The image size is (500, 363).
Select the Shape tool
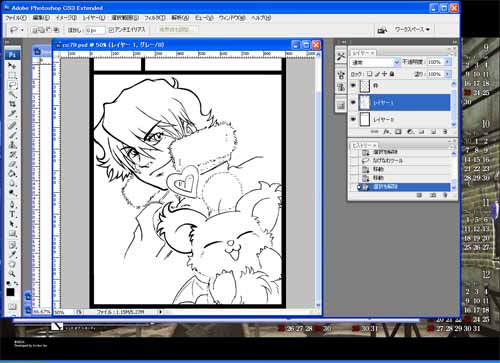12,234
